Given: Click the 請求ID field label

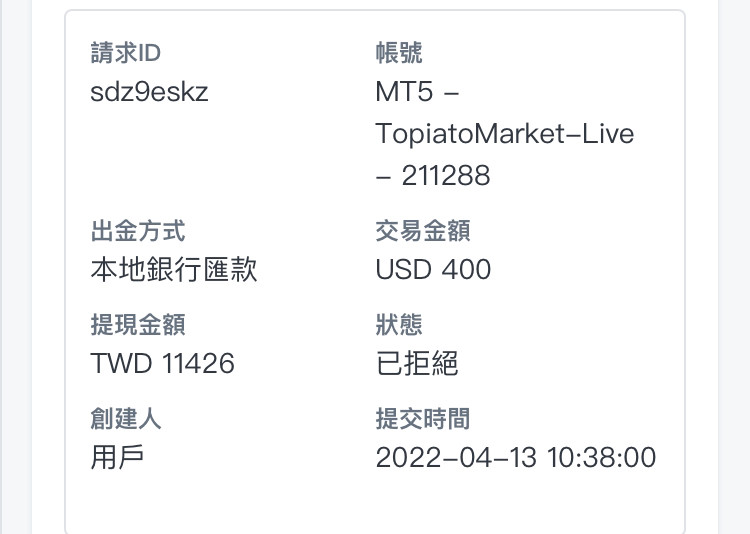Looking at the screenshot, I should (x=125, y=53).
